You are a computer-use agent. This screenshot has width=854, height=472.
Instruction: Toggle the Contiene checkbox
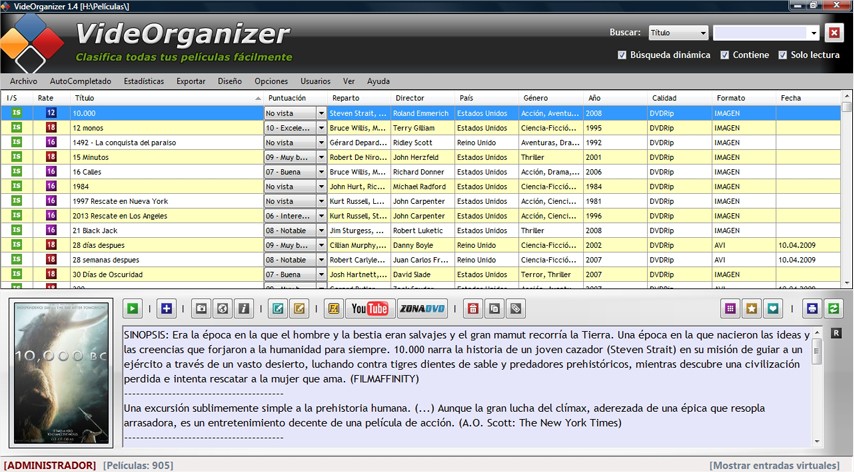pos(724,55)
